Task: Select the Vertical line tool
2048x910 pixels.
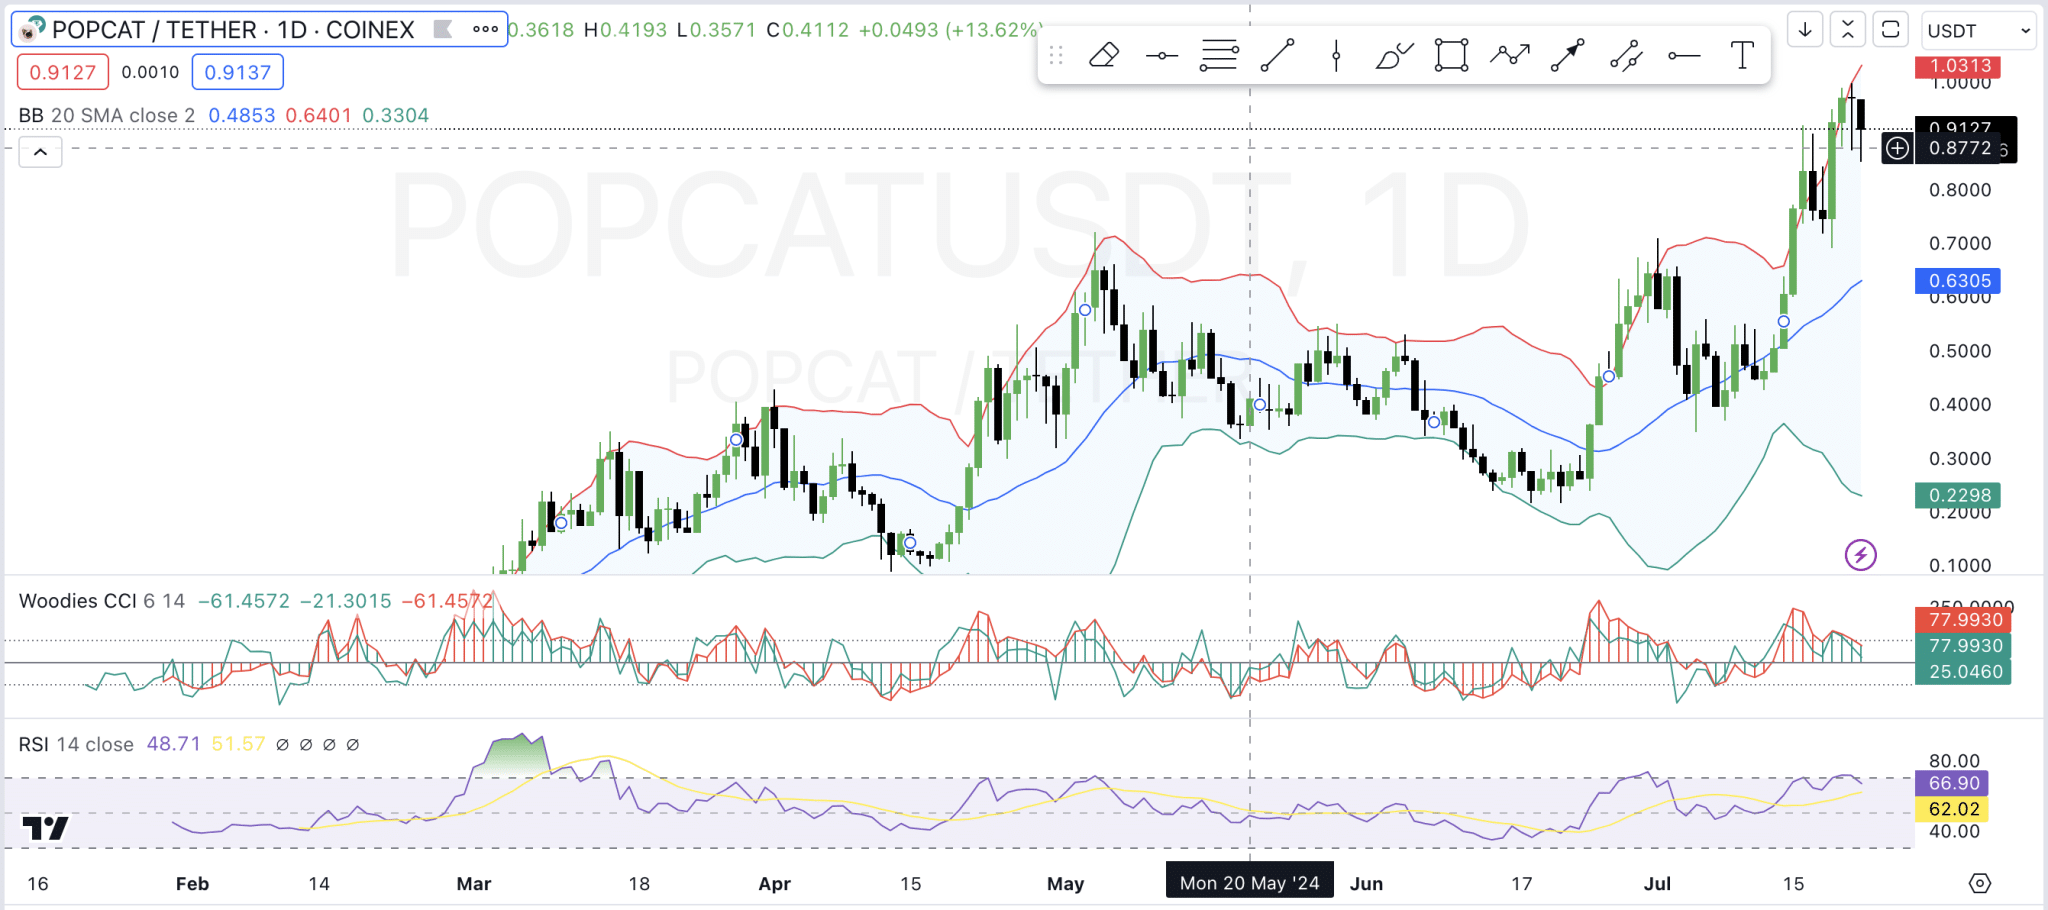Action: click(1336, 55)
